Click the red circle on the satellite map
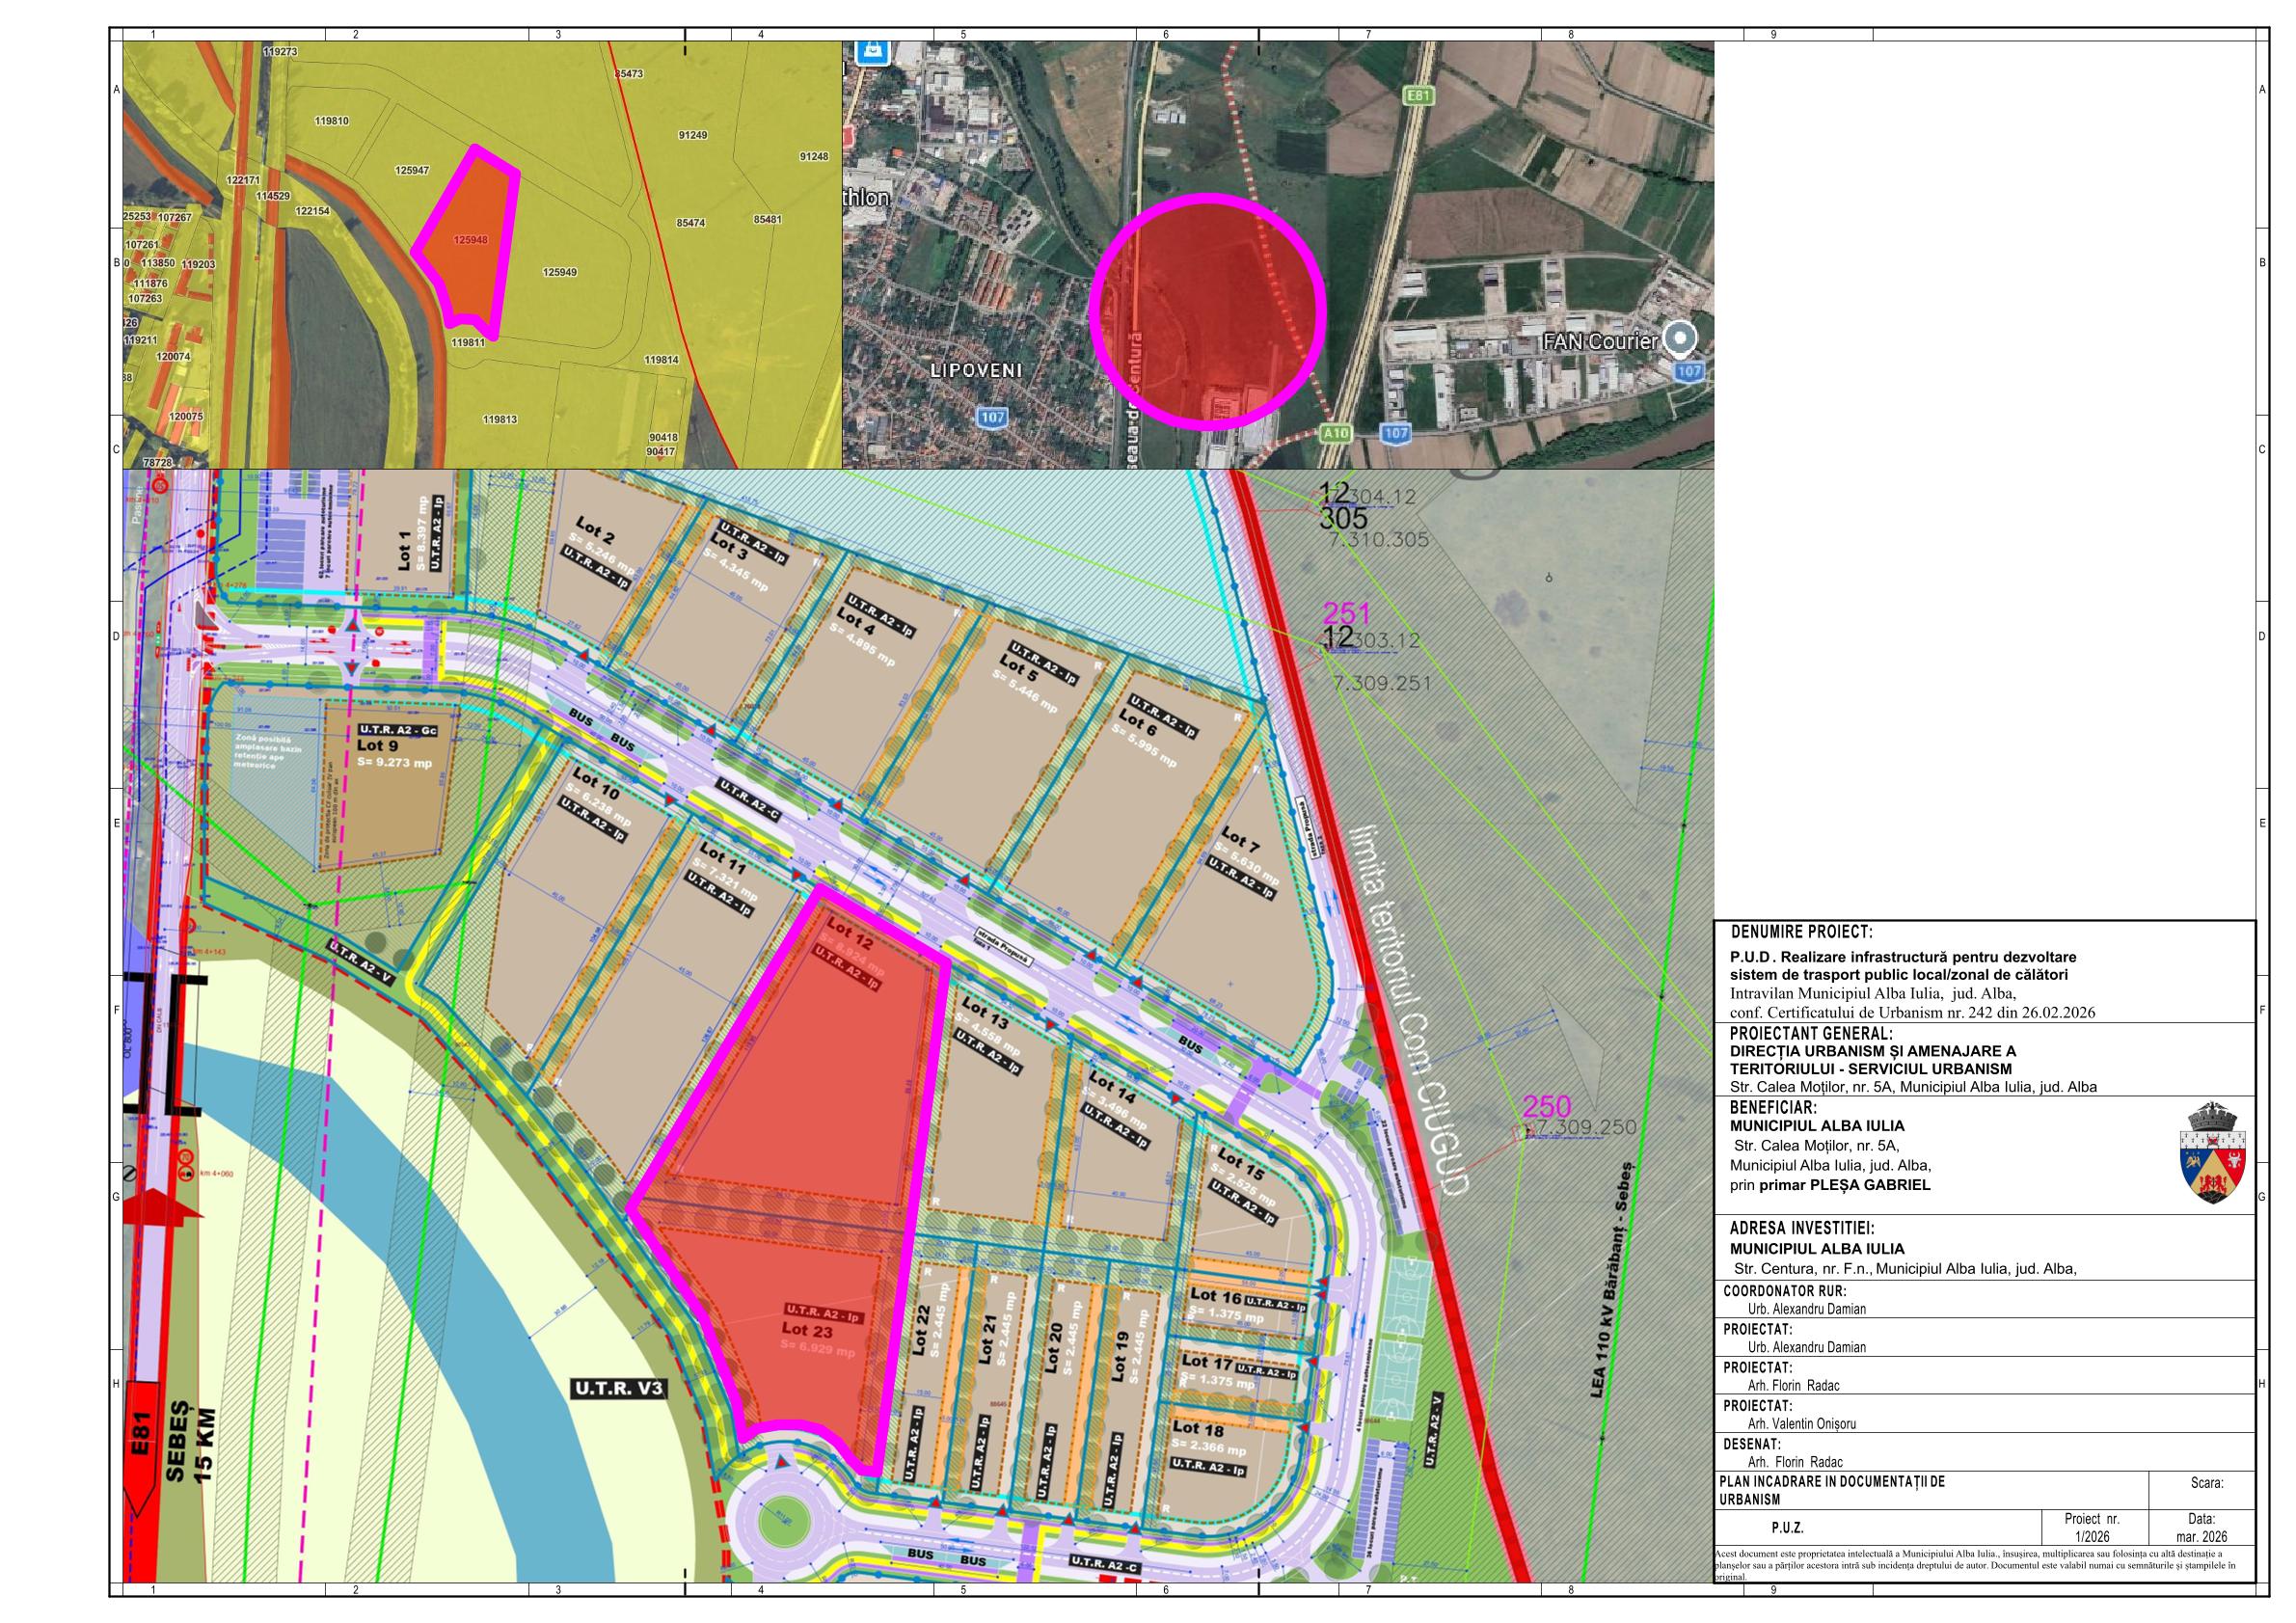 coord(1207,311)
